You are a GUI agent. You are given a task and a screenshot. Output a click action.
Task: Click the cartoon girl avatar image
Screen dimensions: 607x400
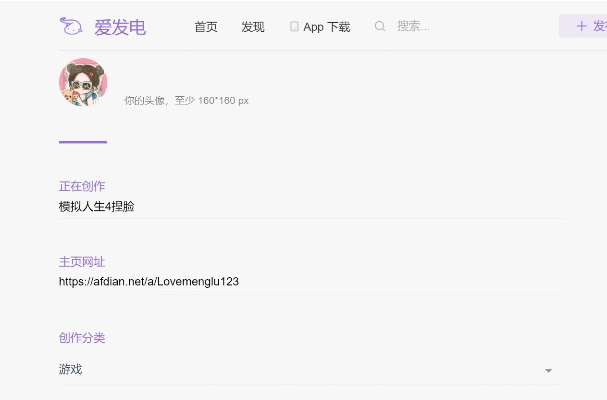(x=83, y=83)
